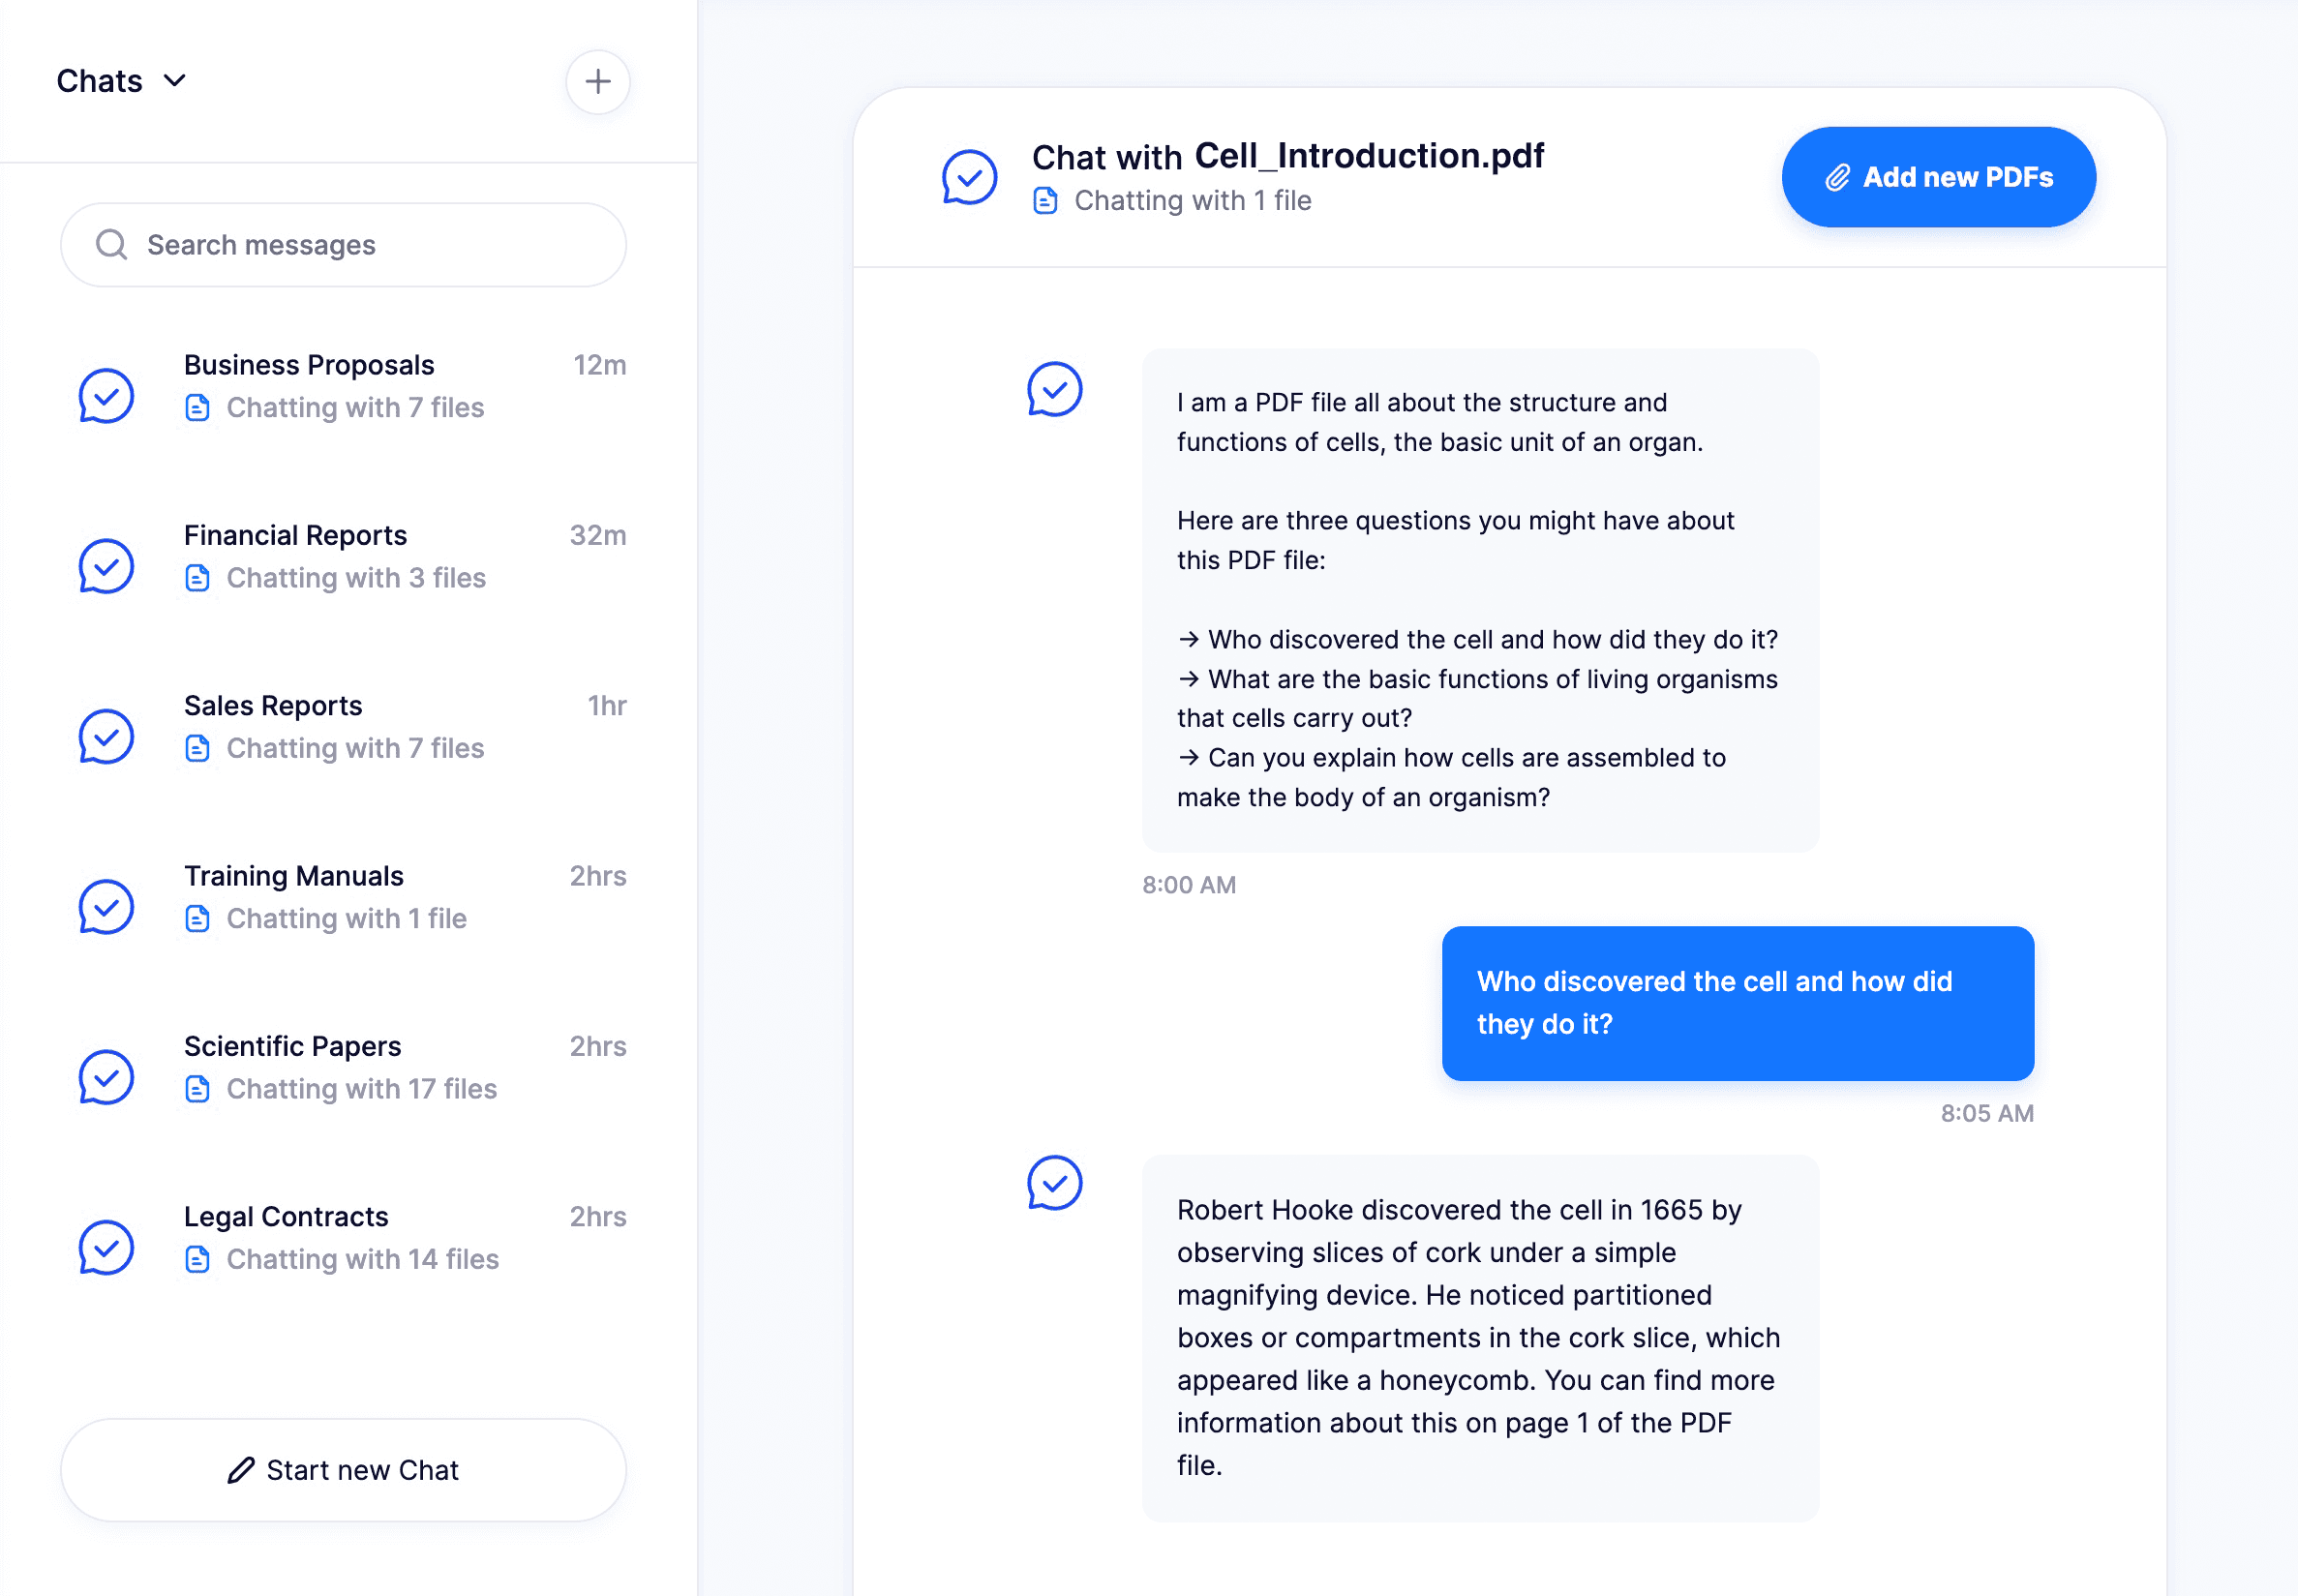Click the Financial Reports chat bubble icon
This screenshot has height=1596, width=2298.
[x=106, y=566]
